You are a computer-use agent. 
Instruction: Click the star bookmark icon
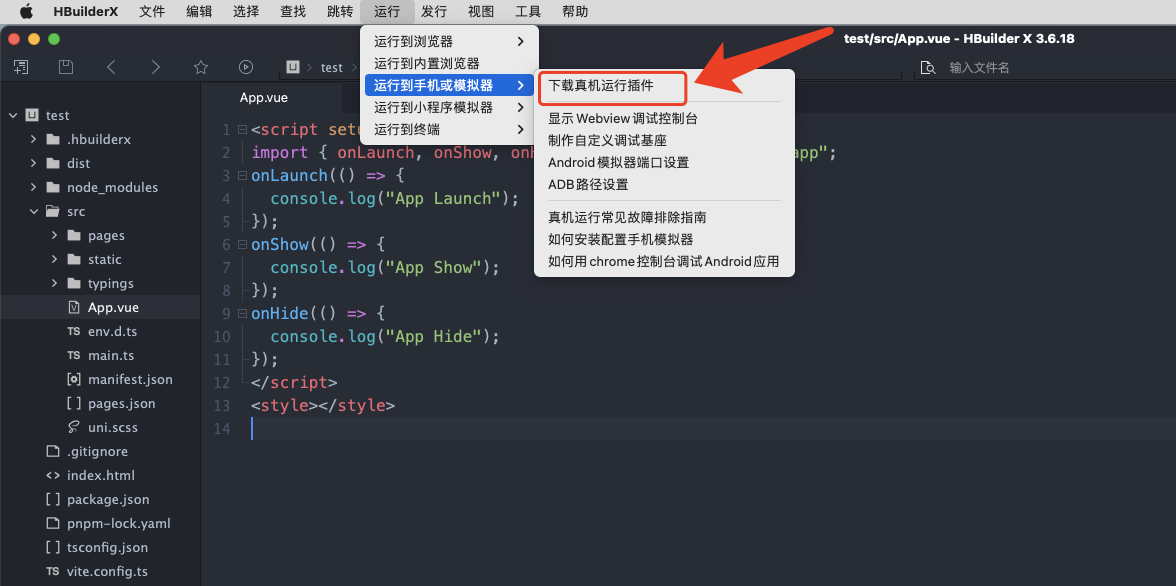point(200,67)
